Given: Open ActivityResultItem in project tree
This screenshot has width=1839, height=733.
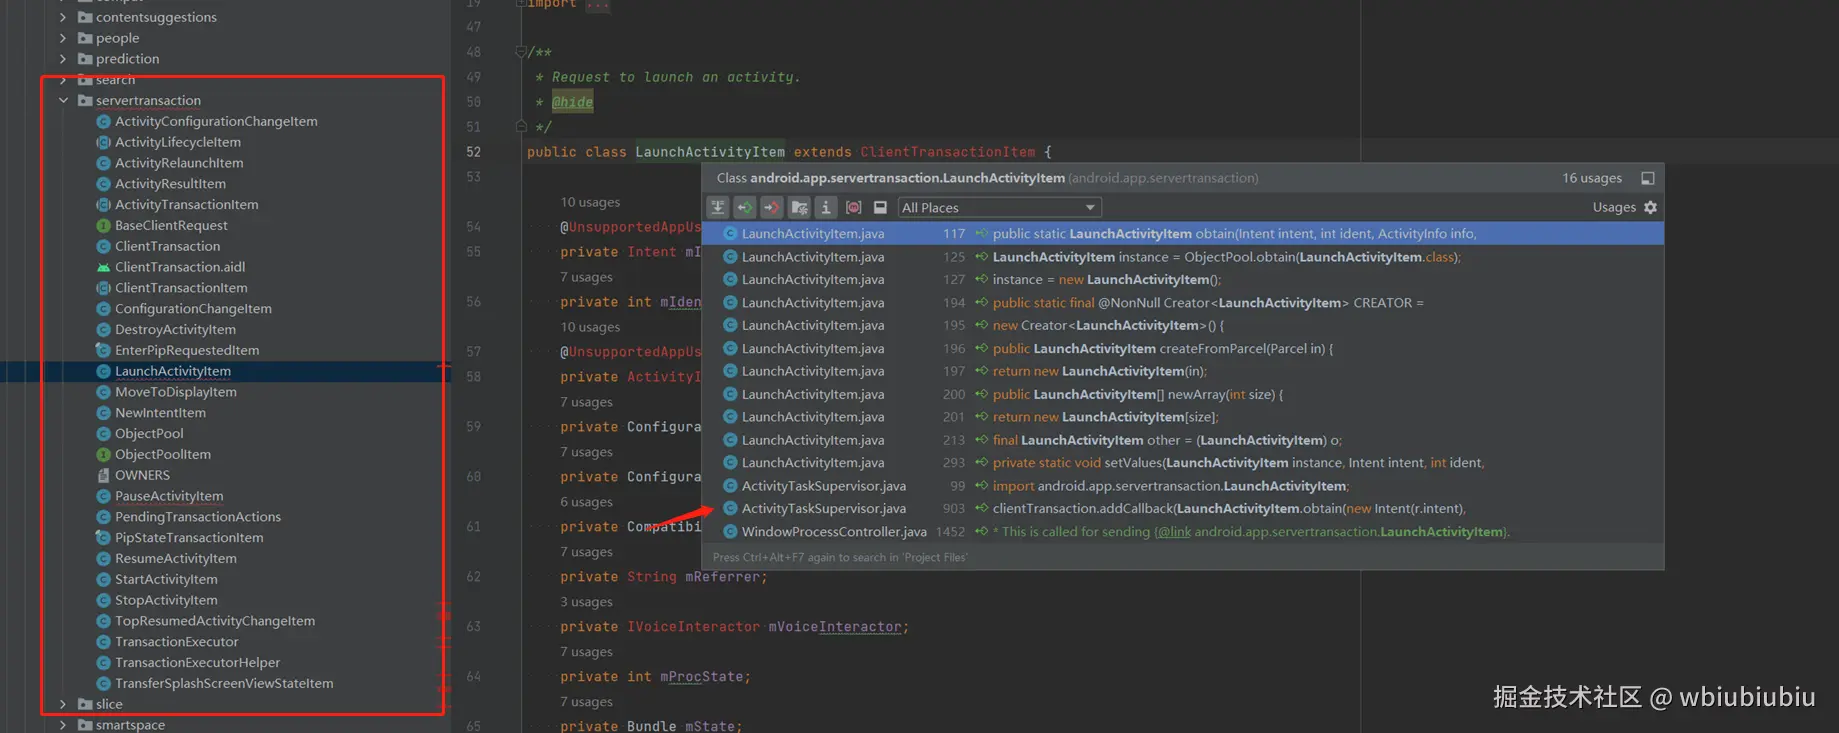Looking at the screenshot, I should pyautogui.click(x=170, y=184).
